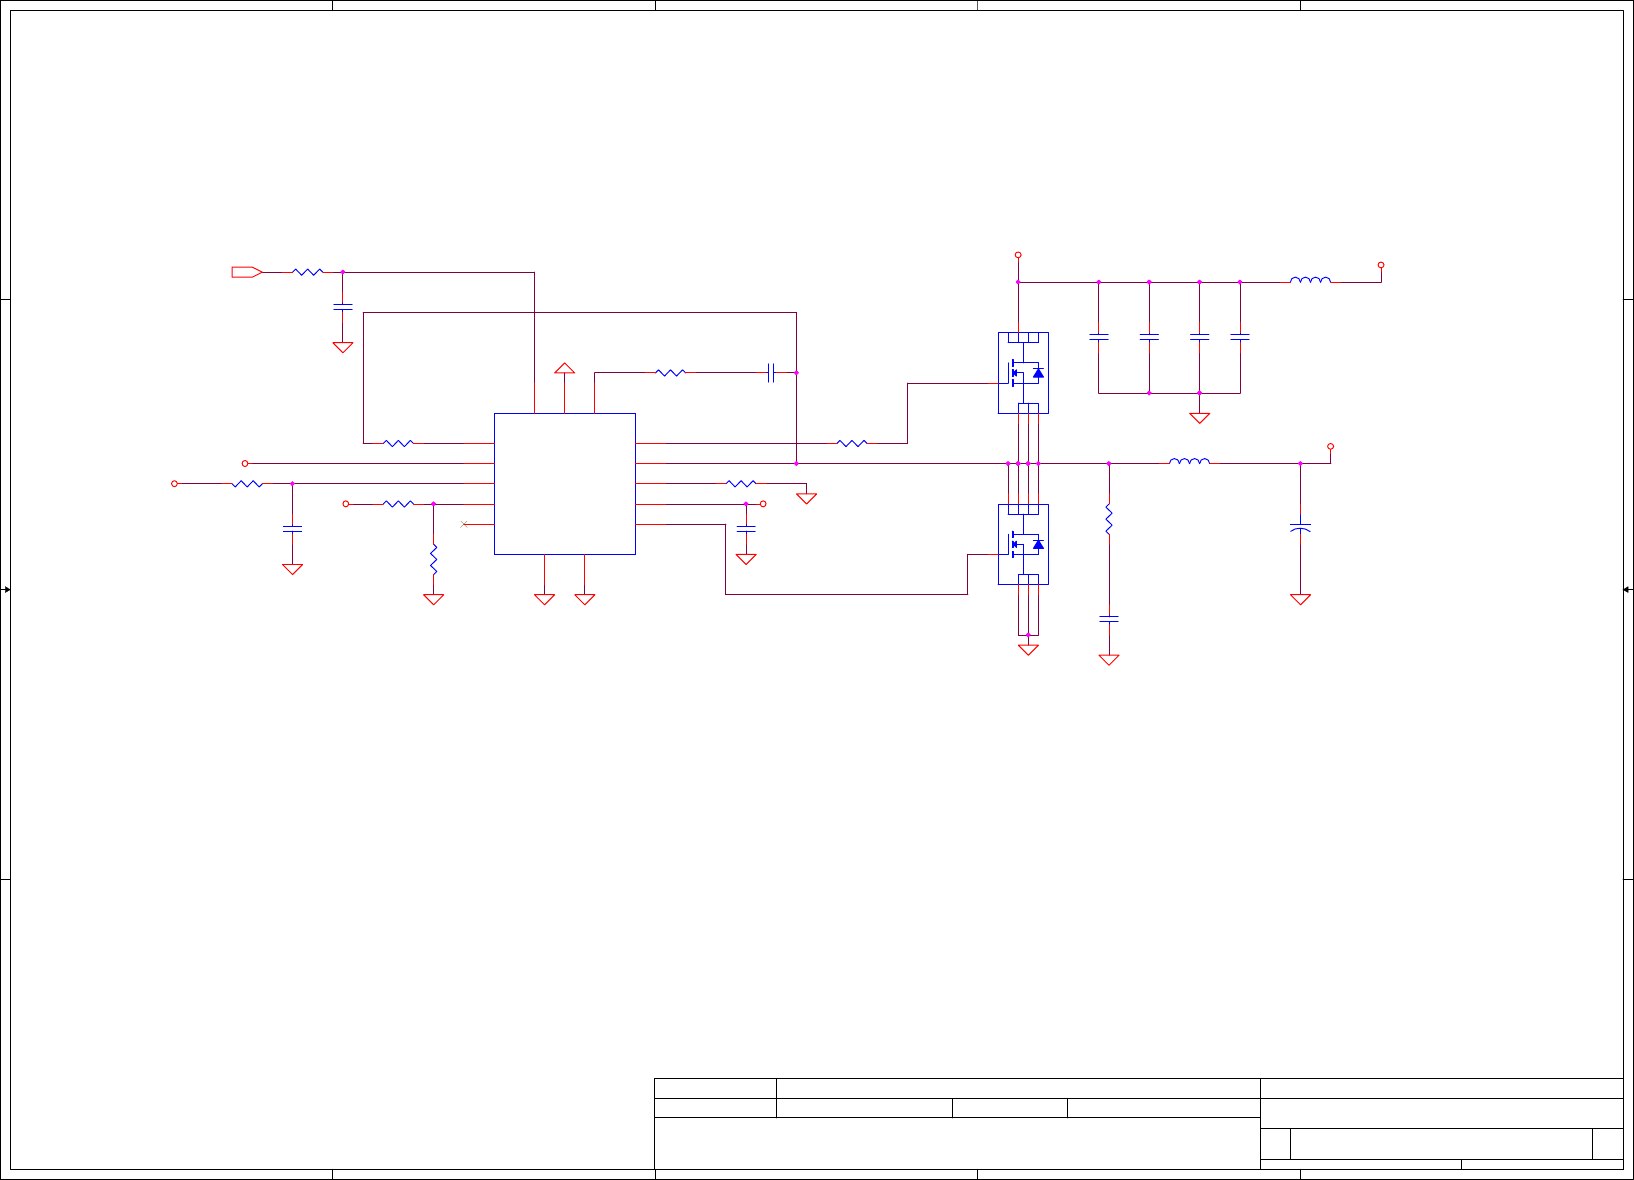
Task: Click the terminal circle above the upper MOSFET
Action: click(1018, 255)
